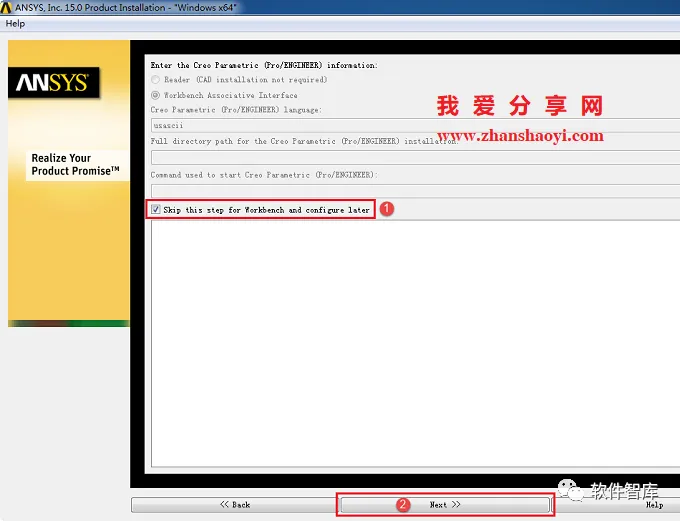
Task: Click 'Enter the Creo Parametric (Pro/ENGINEER) information' heading
Action: (264, 66)
